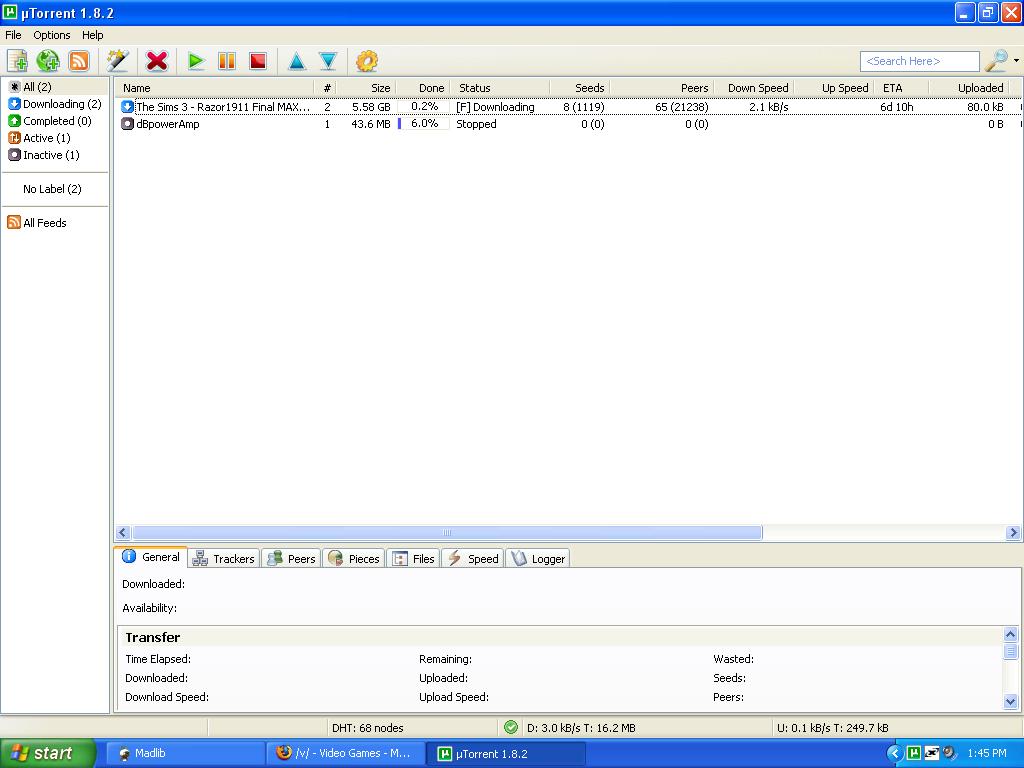Switch to the Trackers tab
Screen dimensions: 1024x768
(224, 559)
